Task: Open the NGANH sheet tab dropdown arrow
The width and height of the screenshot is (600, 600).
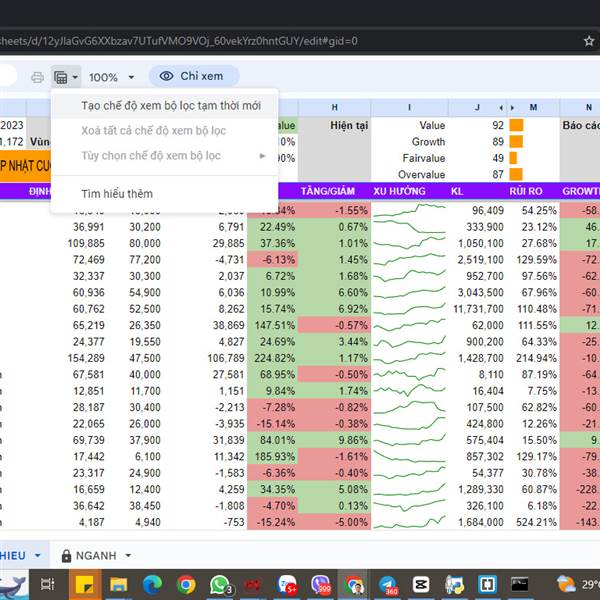Action: 132,556
